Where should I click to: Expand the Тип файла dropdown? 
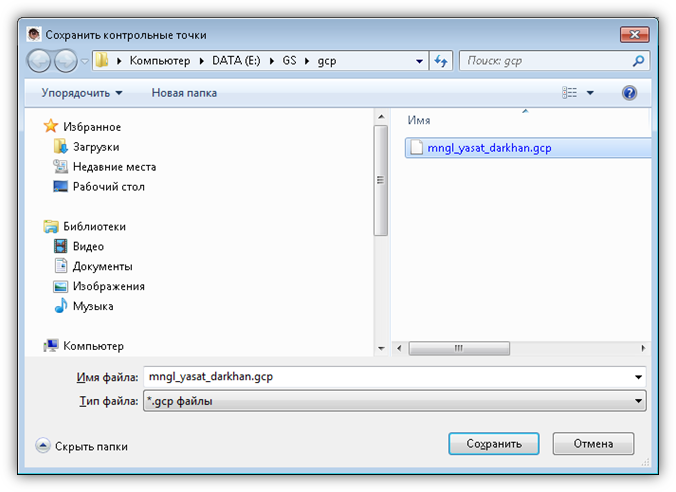(638, 401)
